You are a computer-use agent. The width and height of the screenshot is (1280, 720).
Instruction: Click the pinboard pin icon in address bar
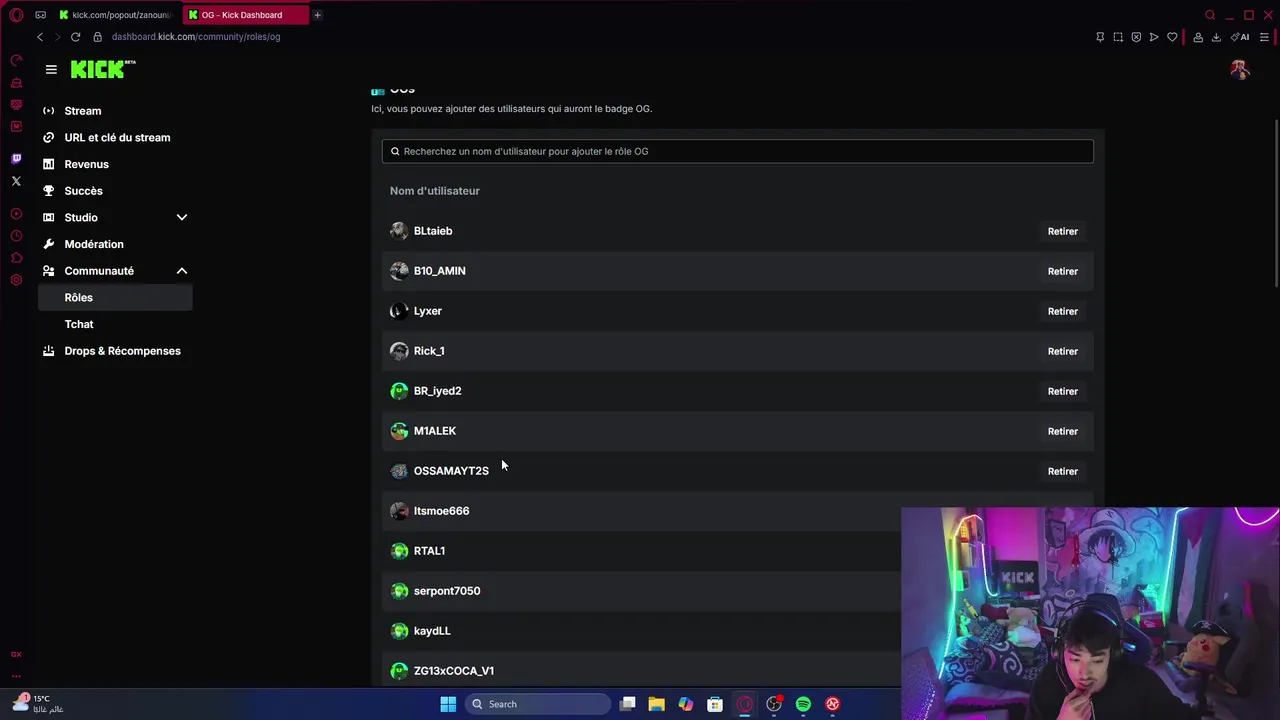pyautogui.click(x=1100, y=37)
